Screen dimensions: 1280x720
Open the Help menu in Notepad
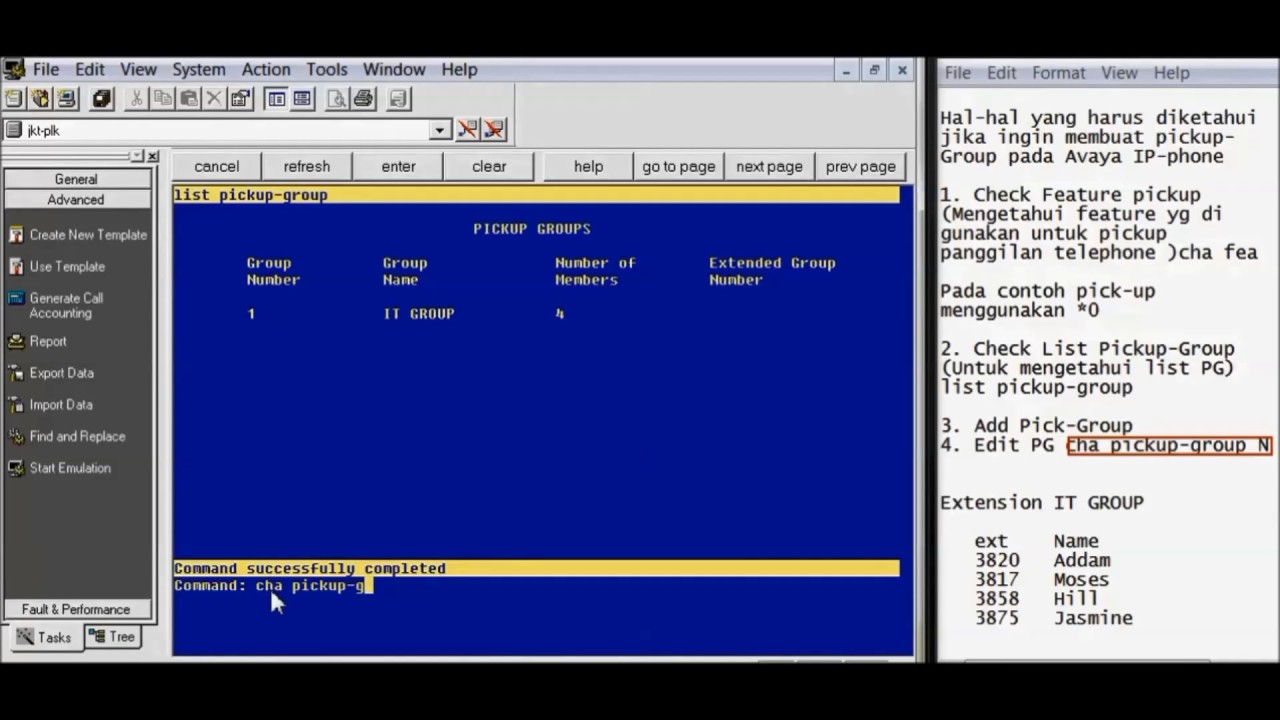(1171, 73)
